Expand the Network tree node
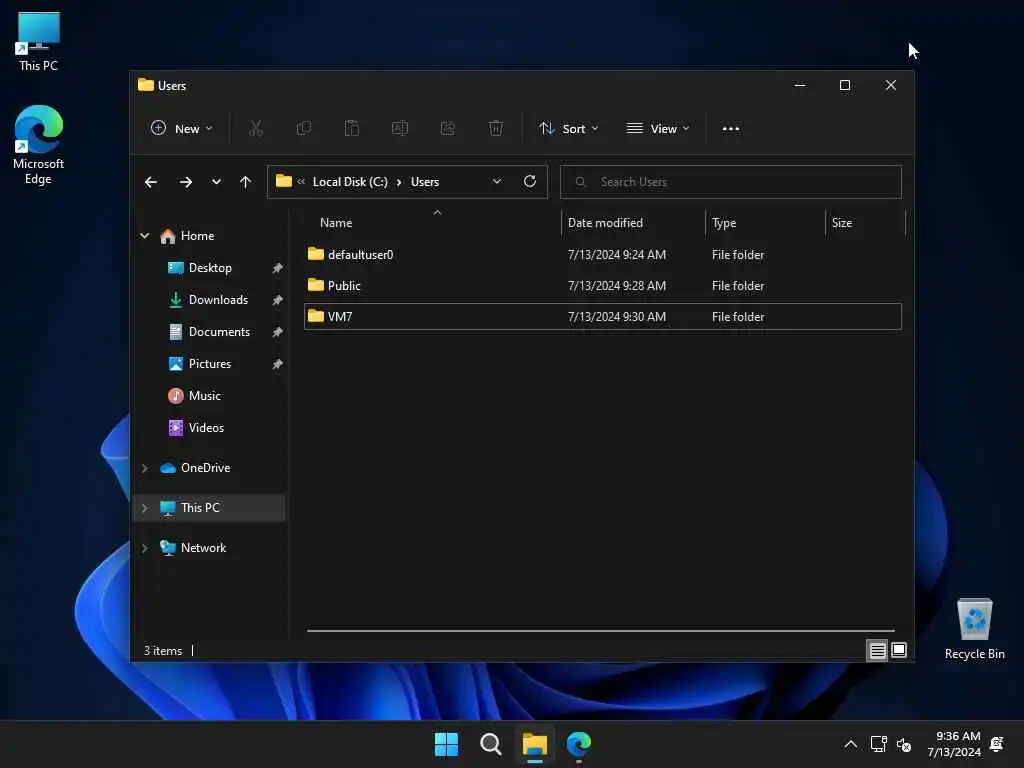This screenshot has width=1024, height=768. [x=144, y=549]
